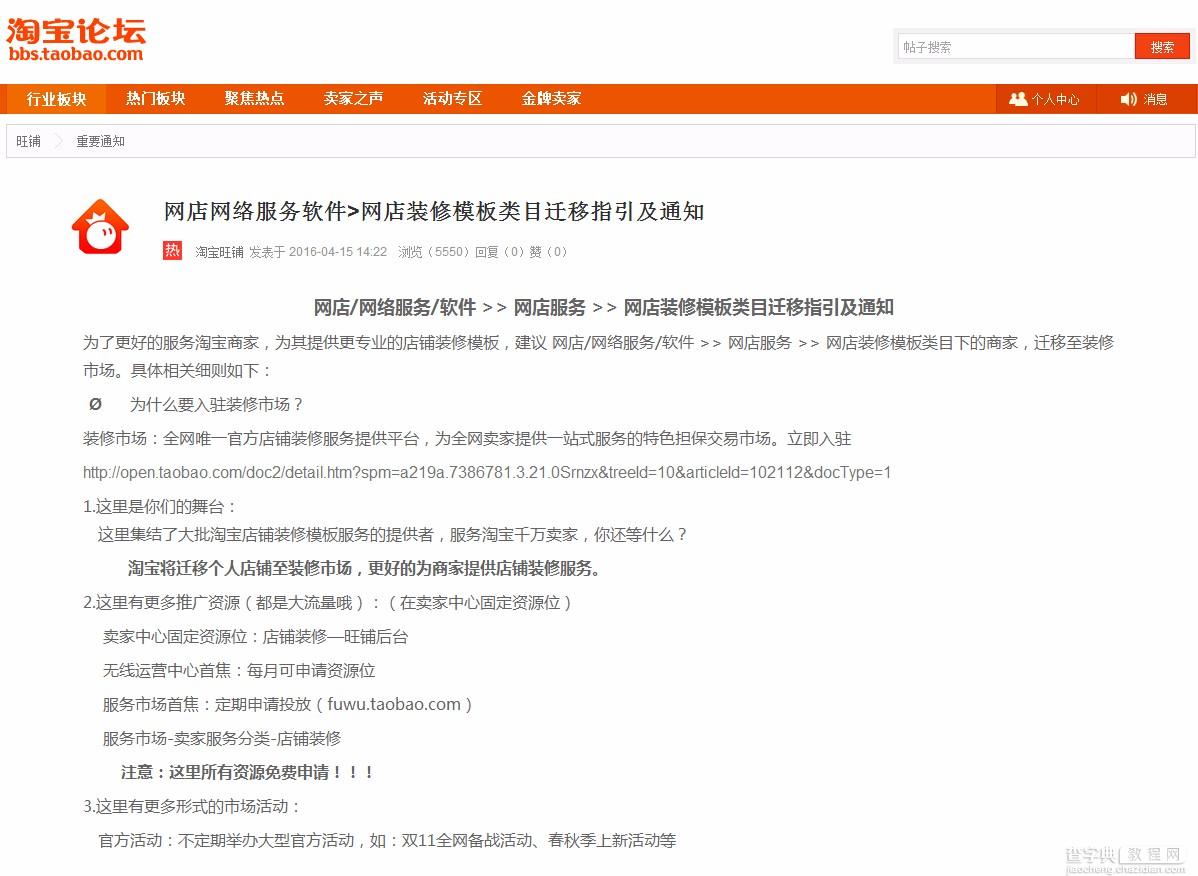Click the 立即入驻 text
1198x876 pixels.
coord(819,439)
